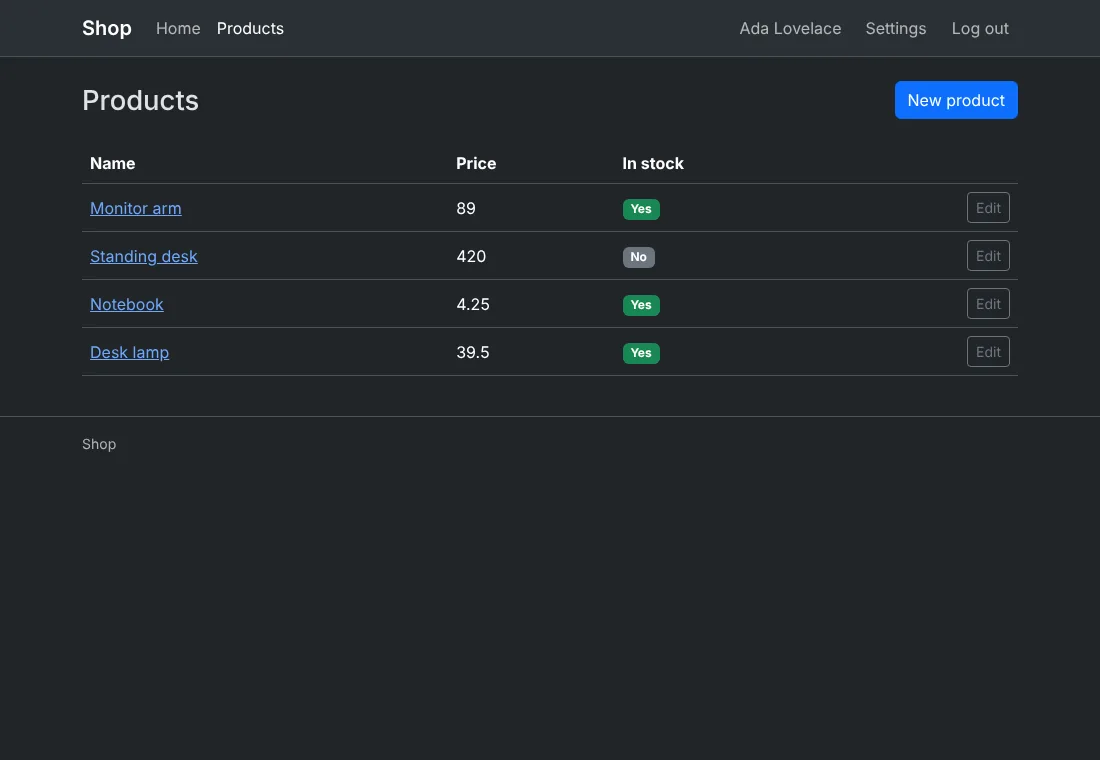Click the Name column header

(x=112, y=164)
